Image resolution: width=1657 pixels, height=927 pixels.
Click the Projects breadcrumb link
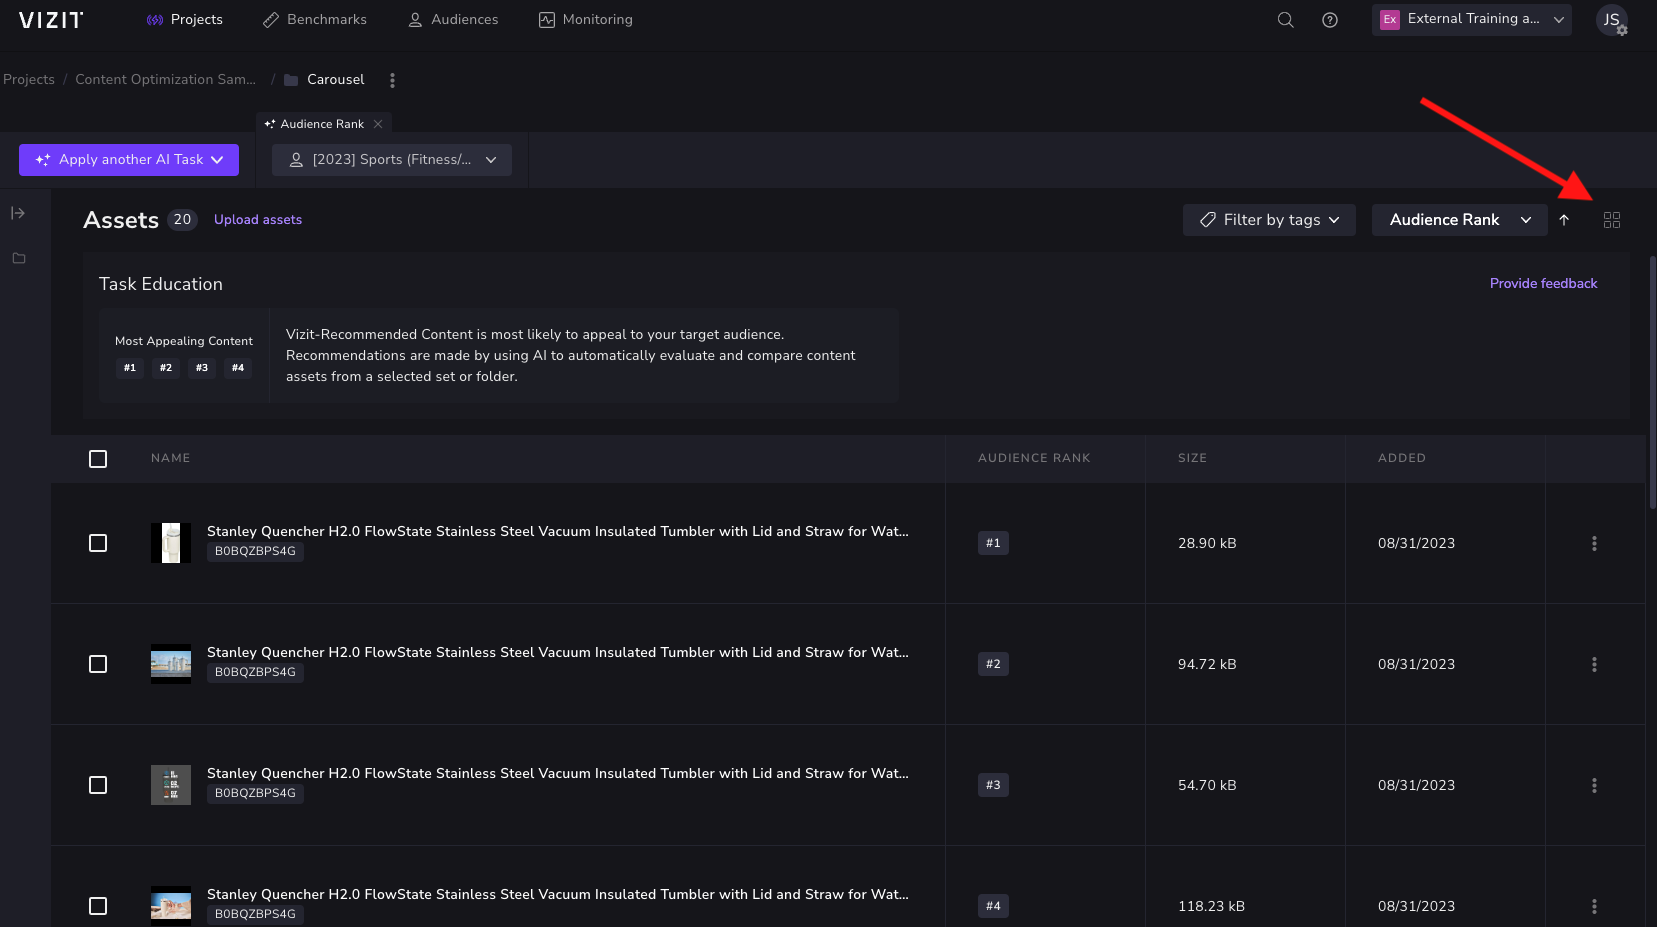[29, 80]
